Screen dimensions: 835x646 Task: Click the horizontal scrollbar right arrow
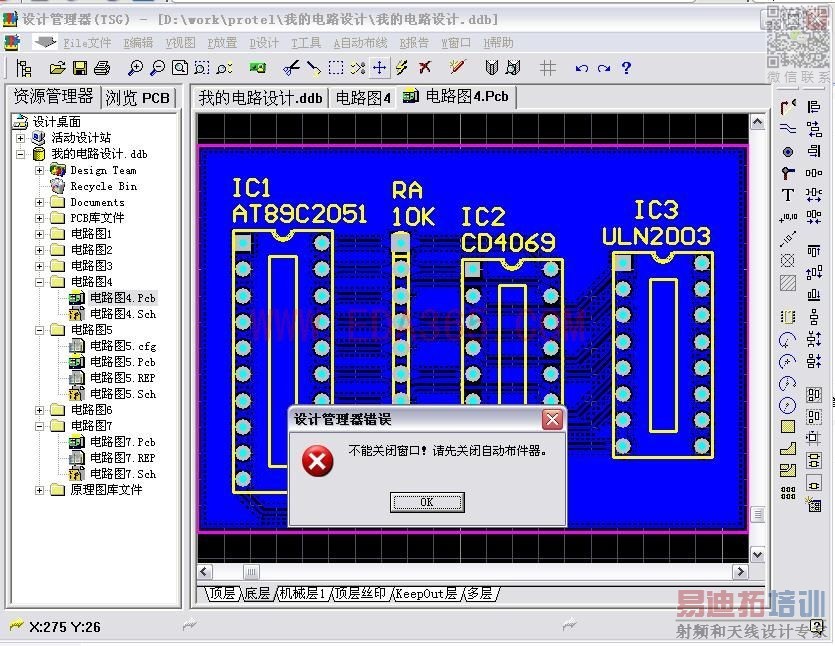point(740,572)
